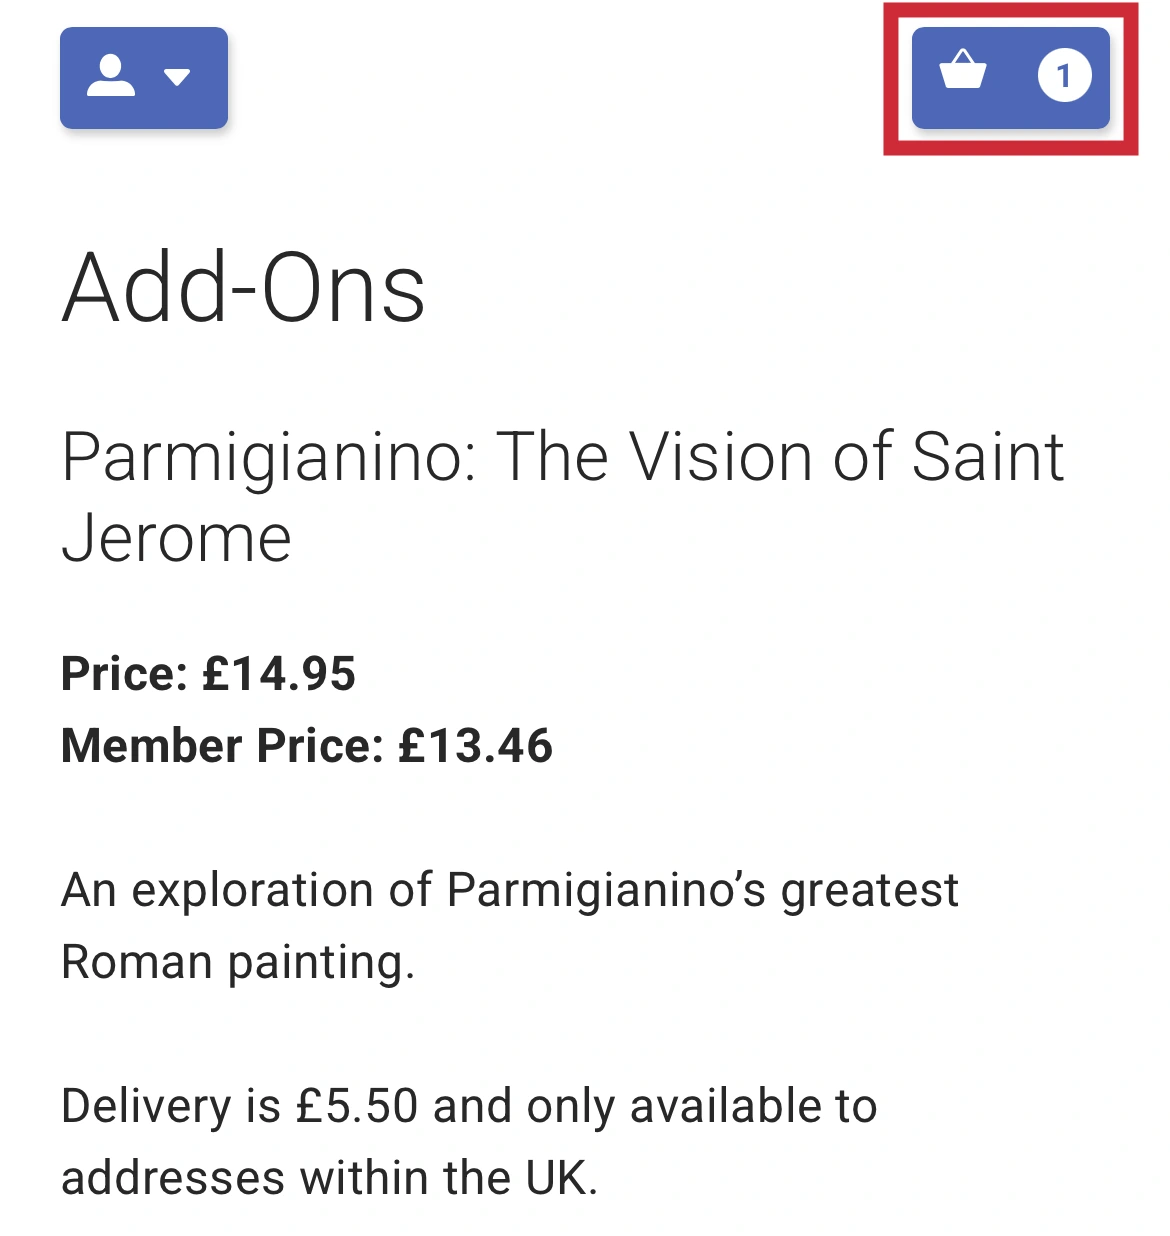Click 'Parmigianino's greatest' in the description

(x=703, y=890)
